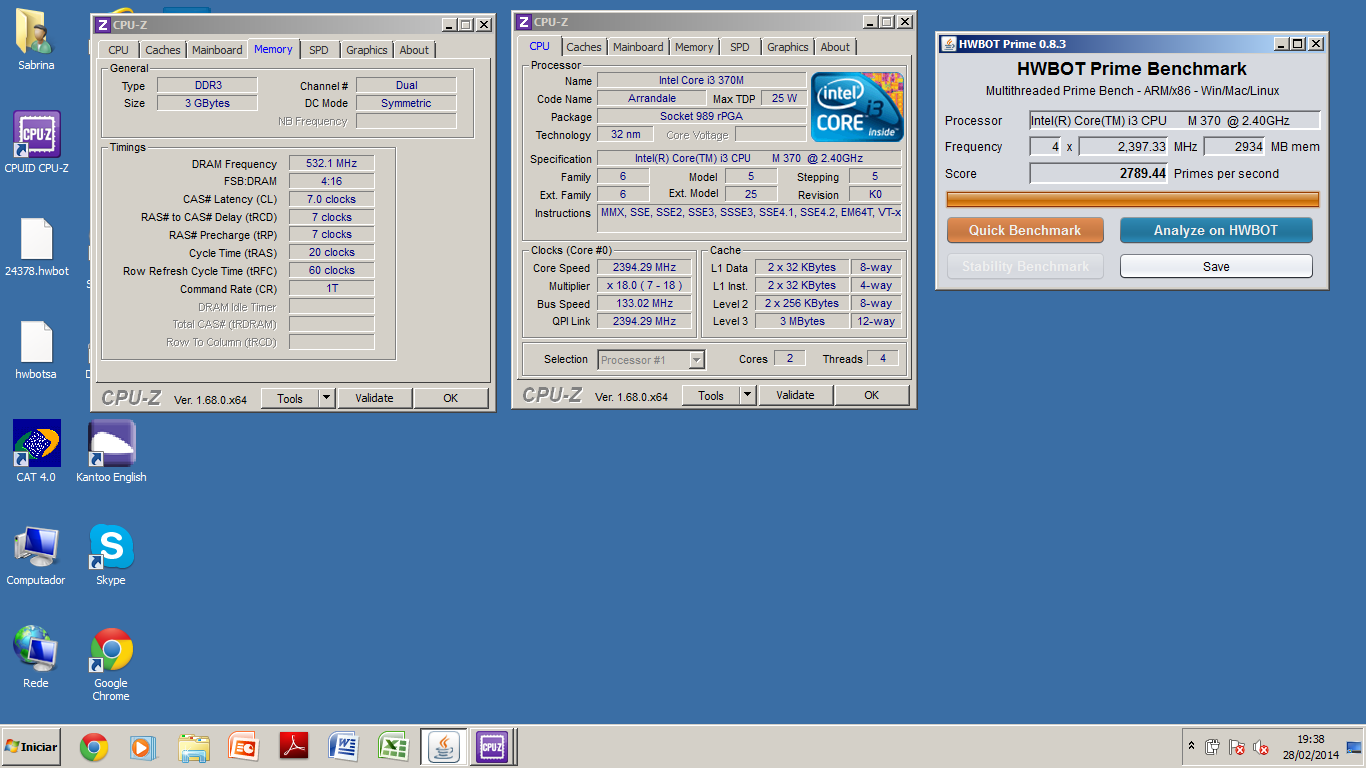The width and height of the screenshot is (1366, 768).
Task: Open the SPD tab in the CPU CPU-Z window
Action: point(739,47)
